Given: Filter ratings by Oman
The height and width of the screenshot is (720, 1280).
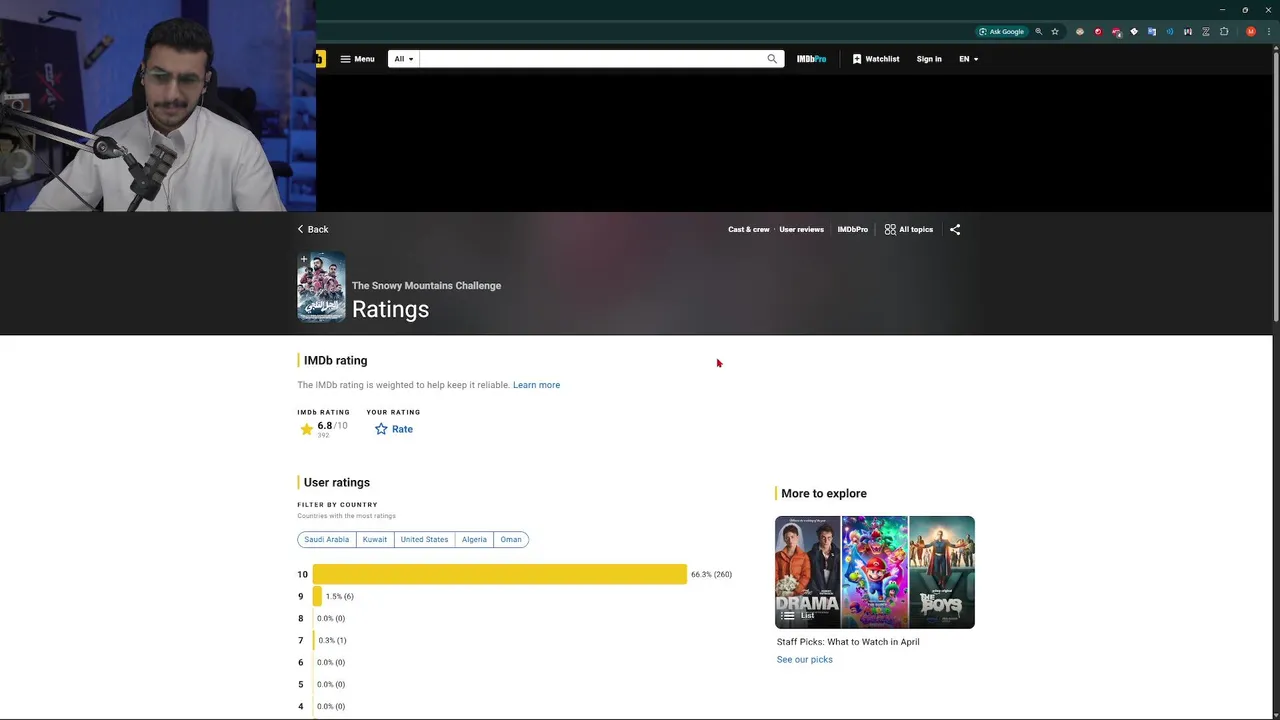Looking at the screenshot, I should [511, 539].
